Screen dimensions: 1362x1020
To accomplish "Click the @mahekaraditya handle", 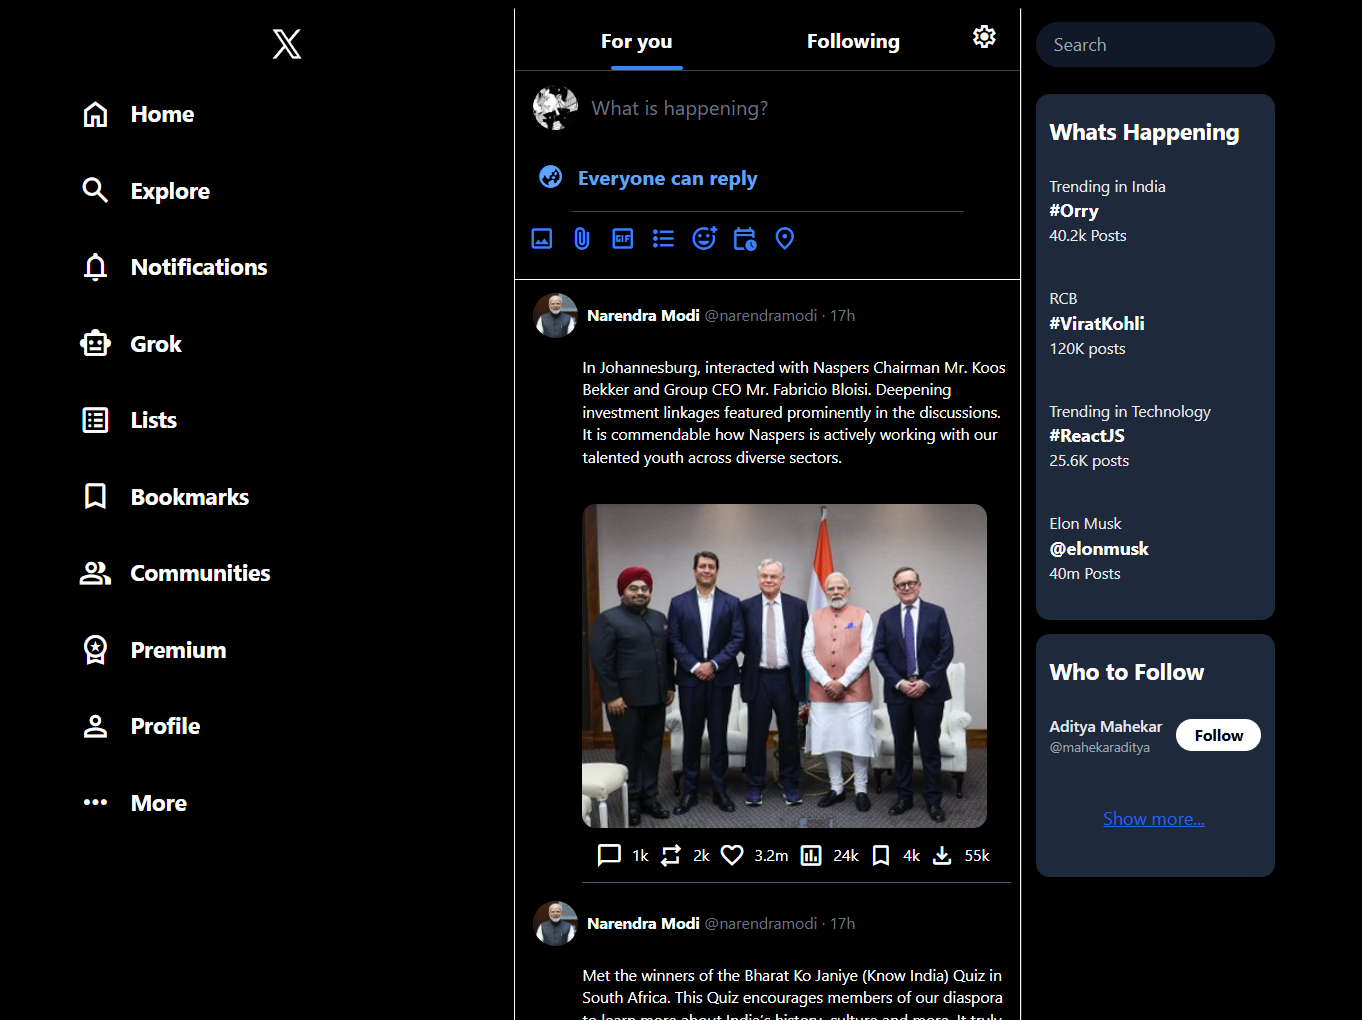I will (x=1099, y=747).
